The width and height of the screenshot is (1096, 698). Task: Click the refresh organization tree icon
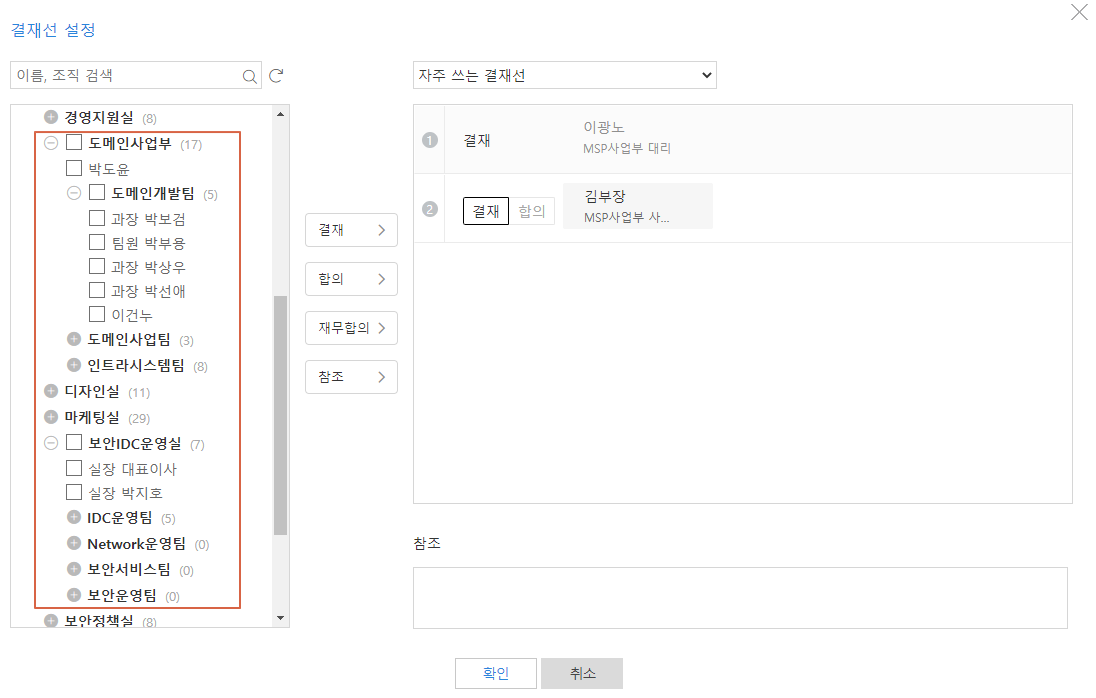click(277, 76)
